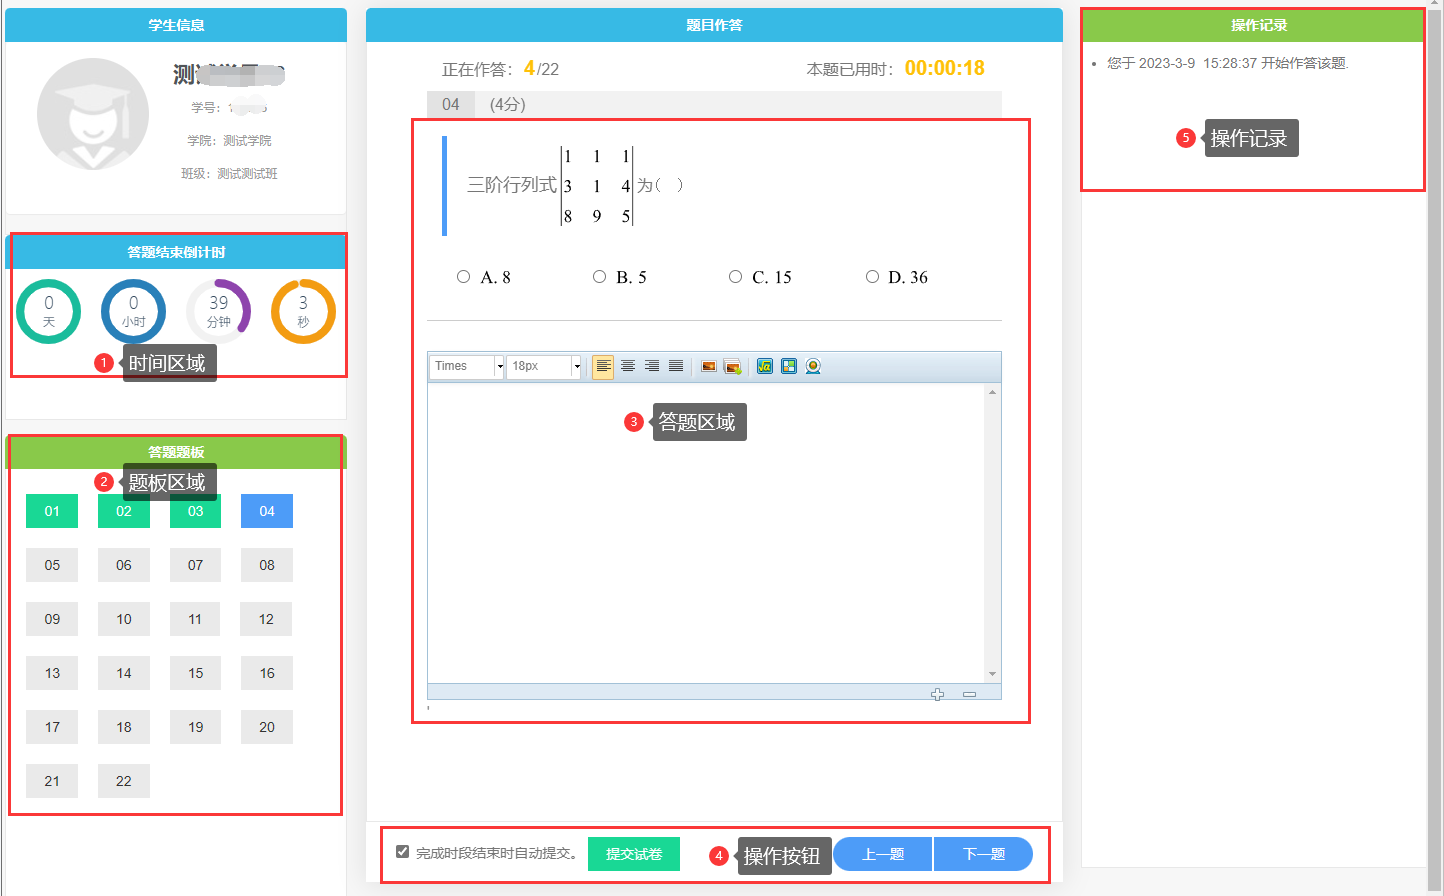The image size is (1444, 896).
Task: Open the webcam capture tool
Action: (813, 366)
